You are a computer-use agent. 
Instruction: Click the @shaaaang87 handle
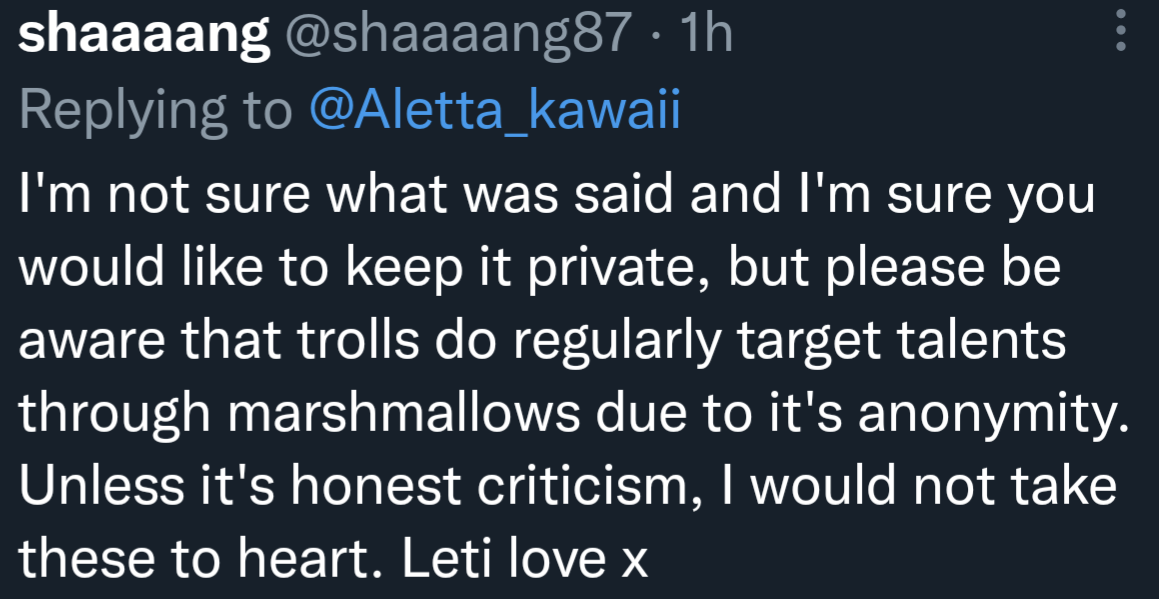pyautogui.click(x=459, y=36)
